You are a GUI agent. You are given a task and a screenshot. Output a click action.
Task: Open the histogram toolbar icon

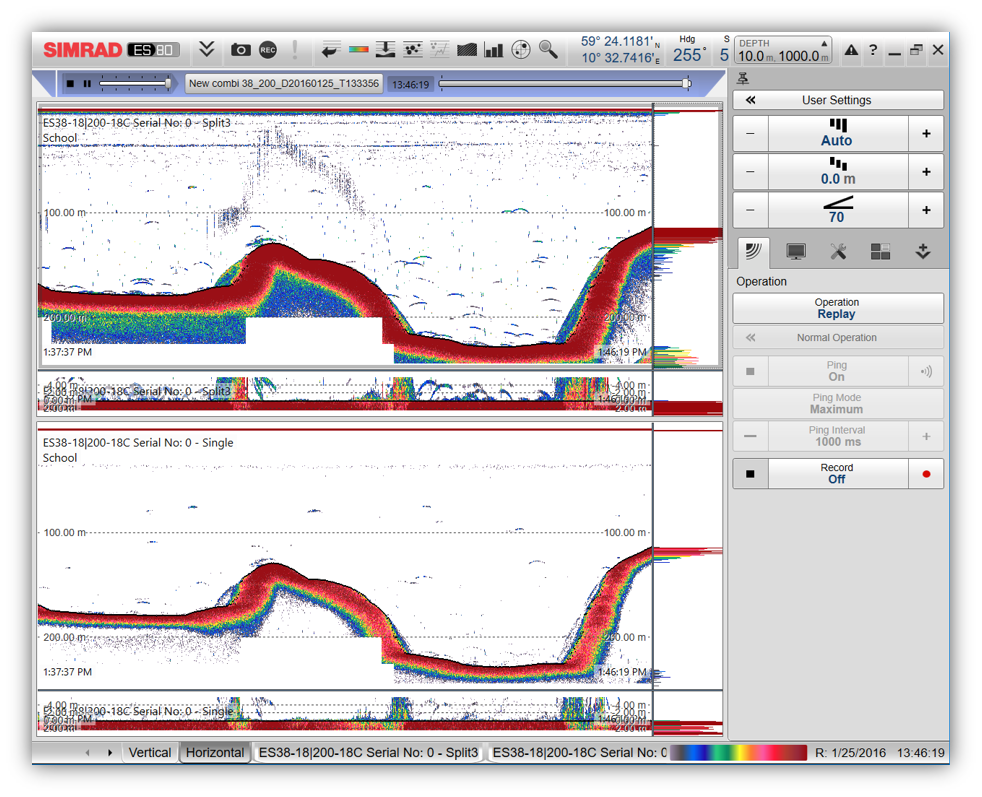coord(493,49)
